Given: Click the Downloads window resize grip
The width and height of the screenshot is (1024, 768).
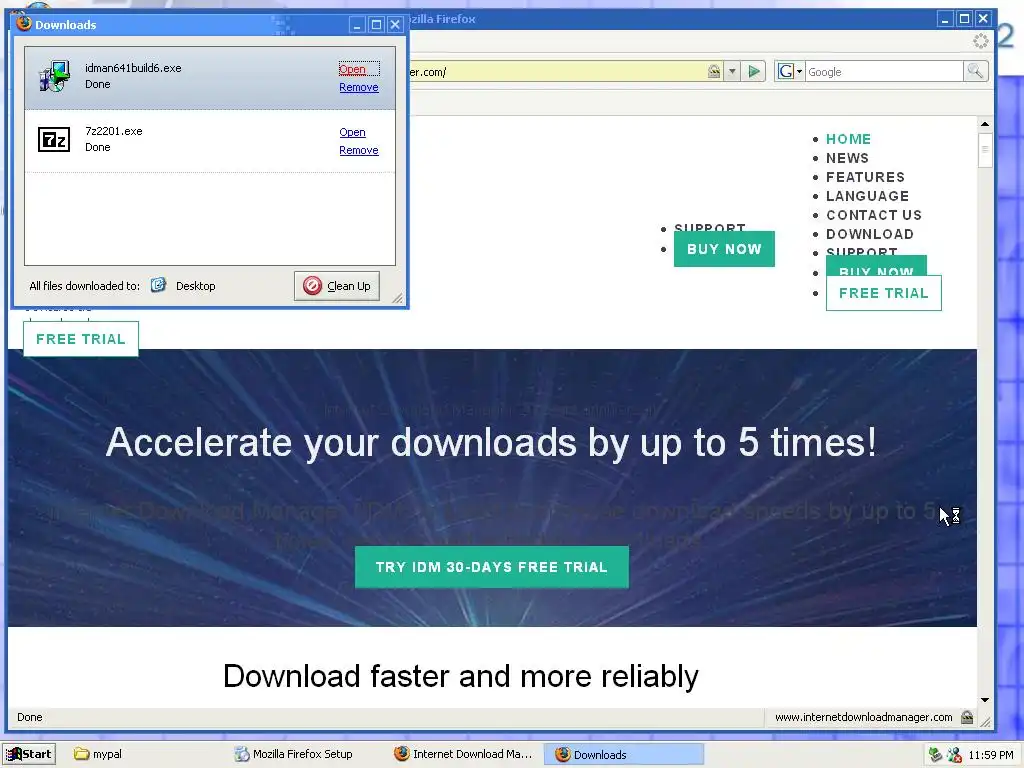Looking at the screenshot, I should (x=398, y=298).
